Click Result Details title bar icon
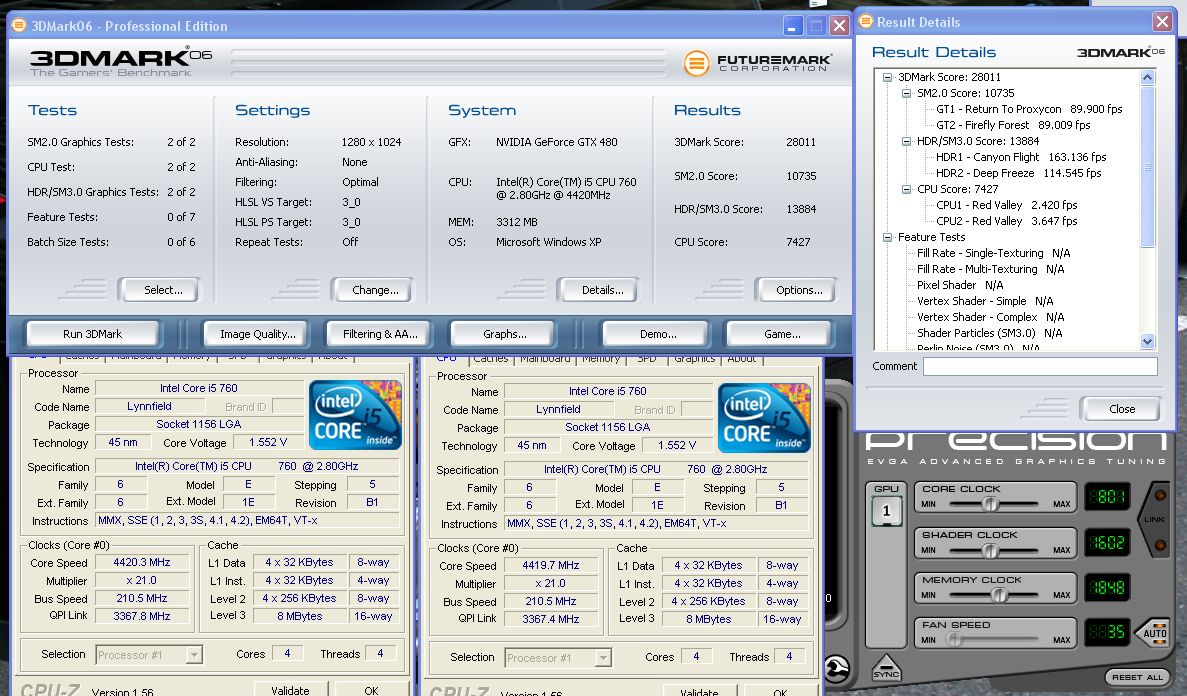 click(865, 22)
